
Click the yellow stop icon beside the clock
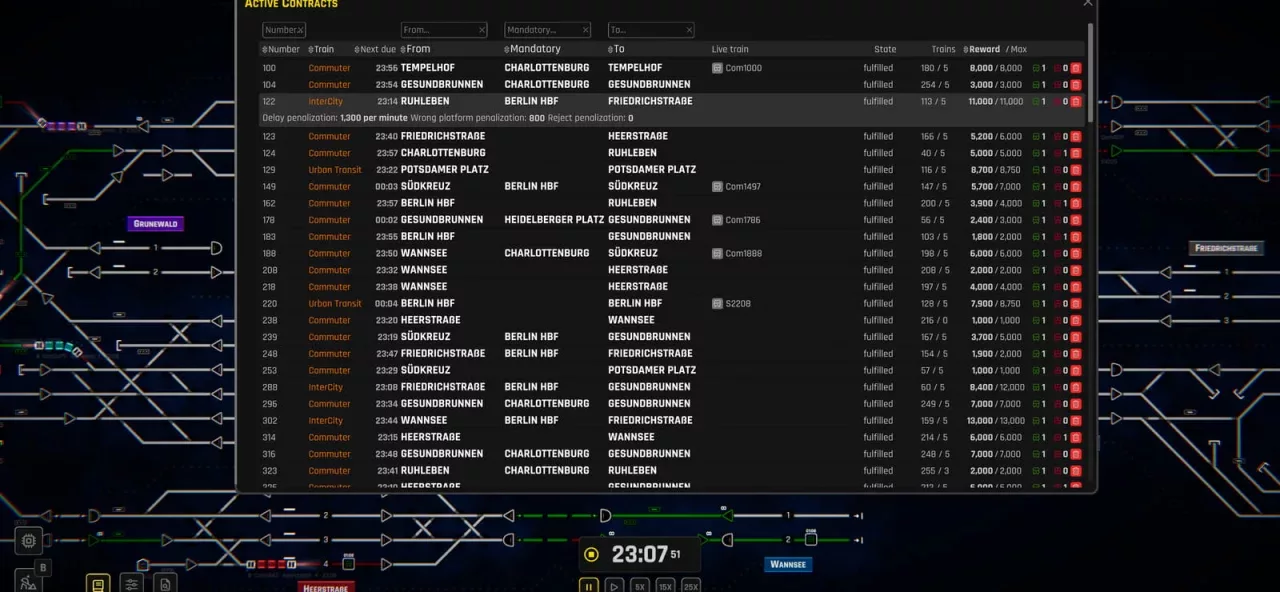591,554
